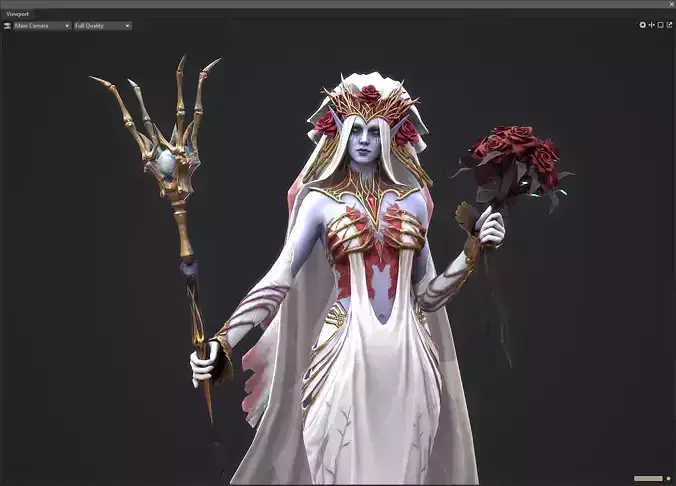Click the green render status indicator
The width and height of the screenshot is (676, 486).
pyautogui.click(x=668, y=478)
